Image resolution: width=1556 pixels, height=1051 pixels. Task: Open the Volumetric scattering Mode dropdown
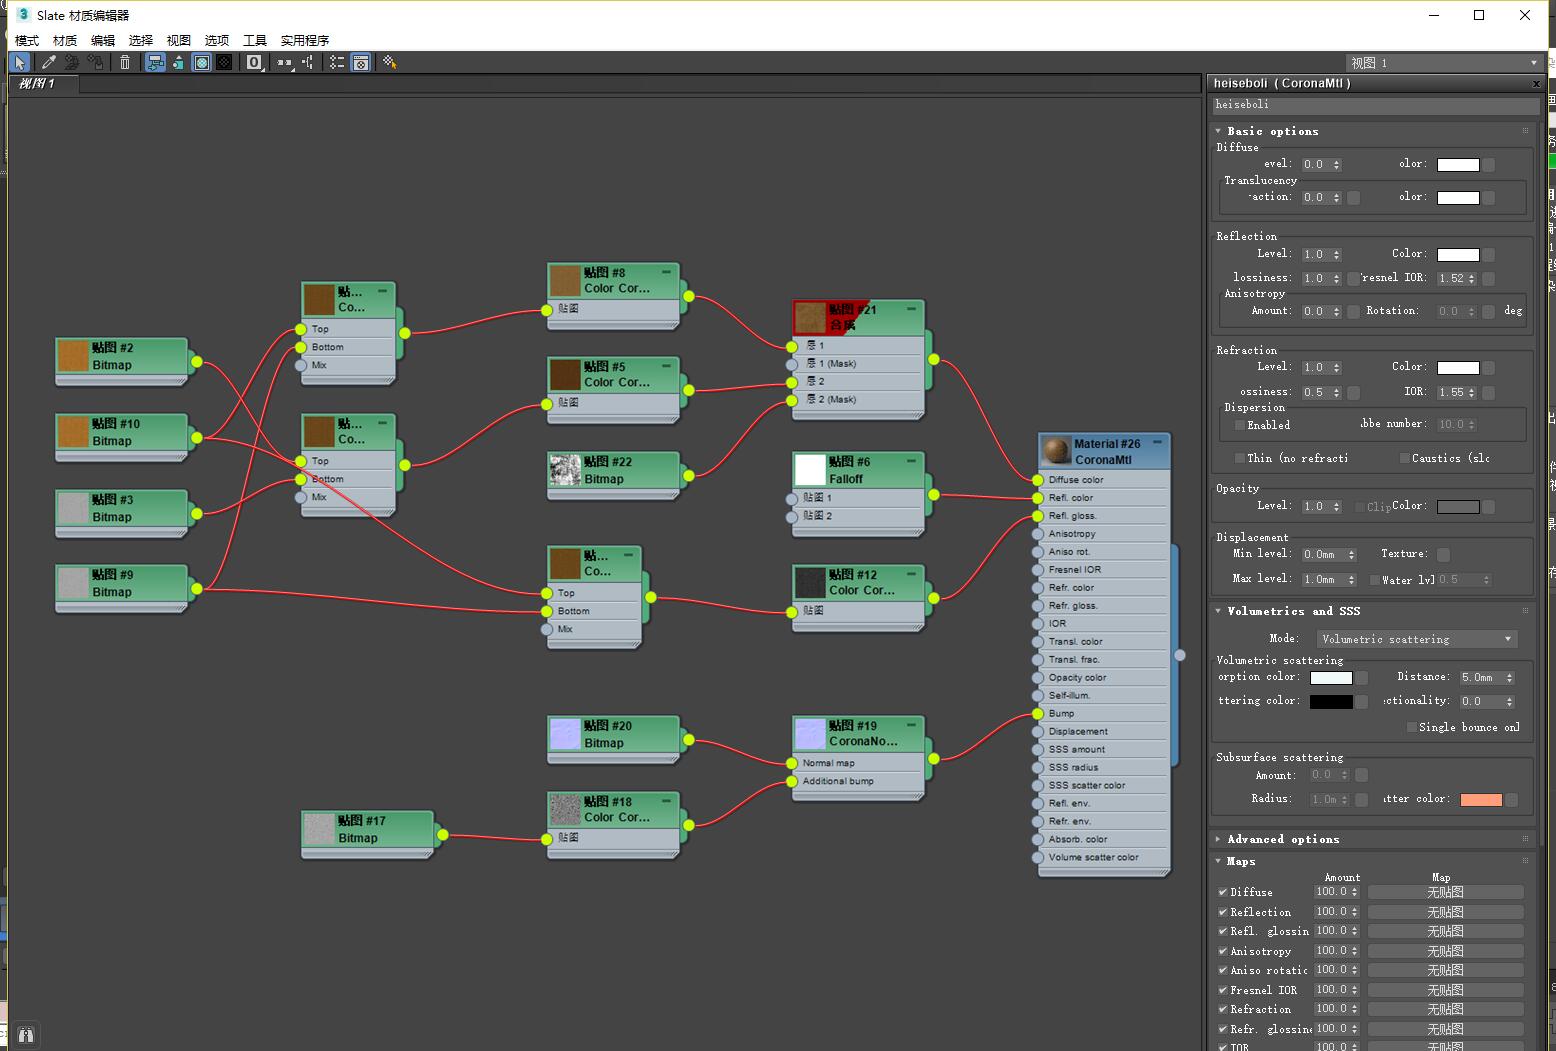point(1417,639)
